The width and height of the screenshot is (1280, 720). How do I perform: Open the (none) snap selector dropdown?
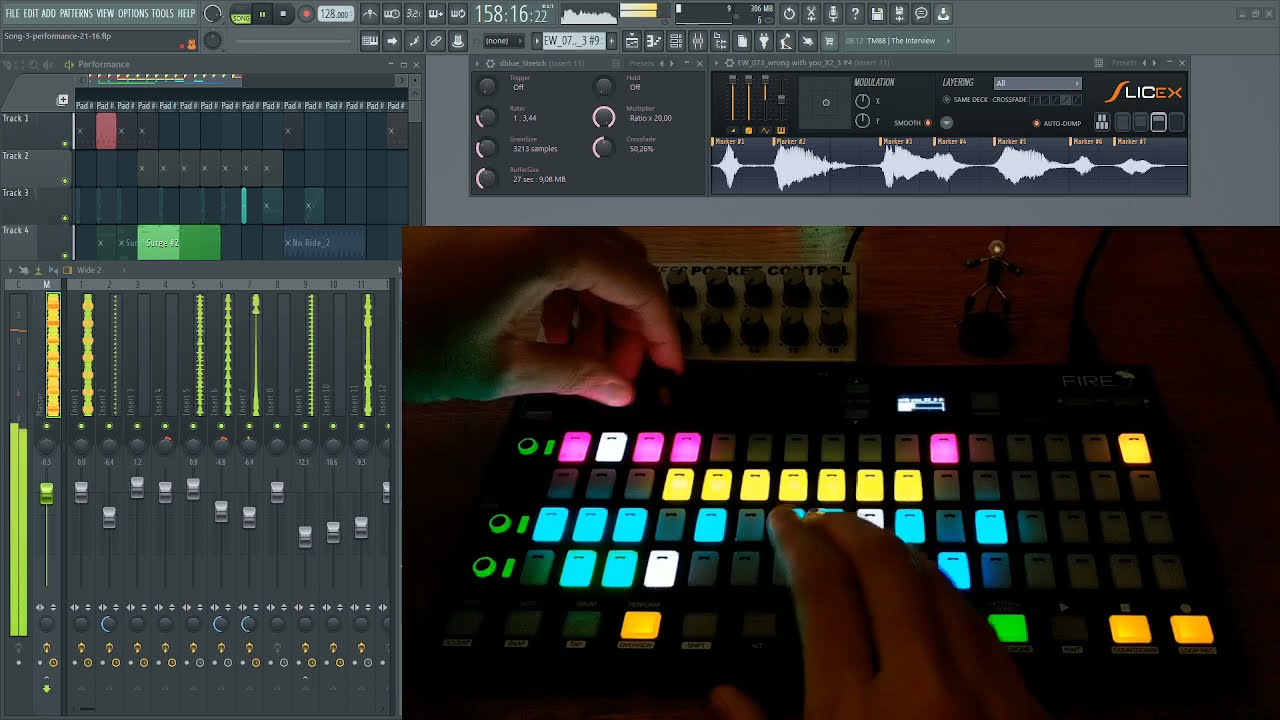[x=503, y=41]
